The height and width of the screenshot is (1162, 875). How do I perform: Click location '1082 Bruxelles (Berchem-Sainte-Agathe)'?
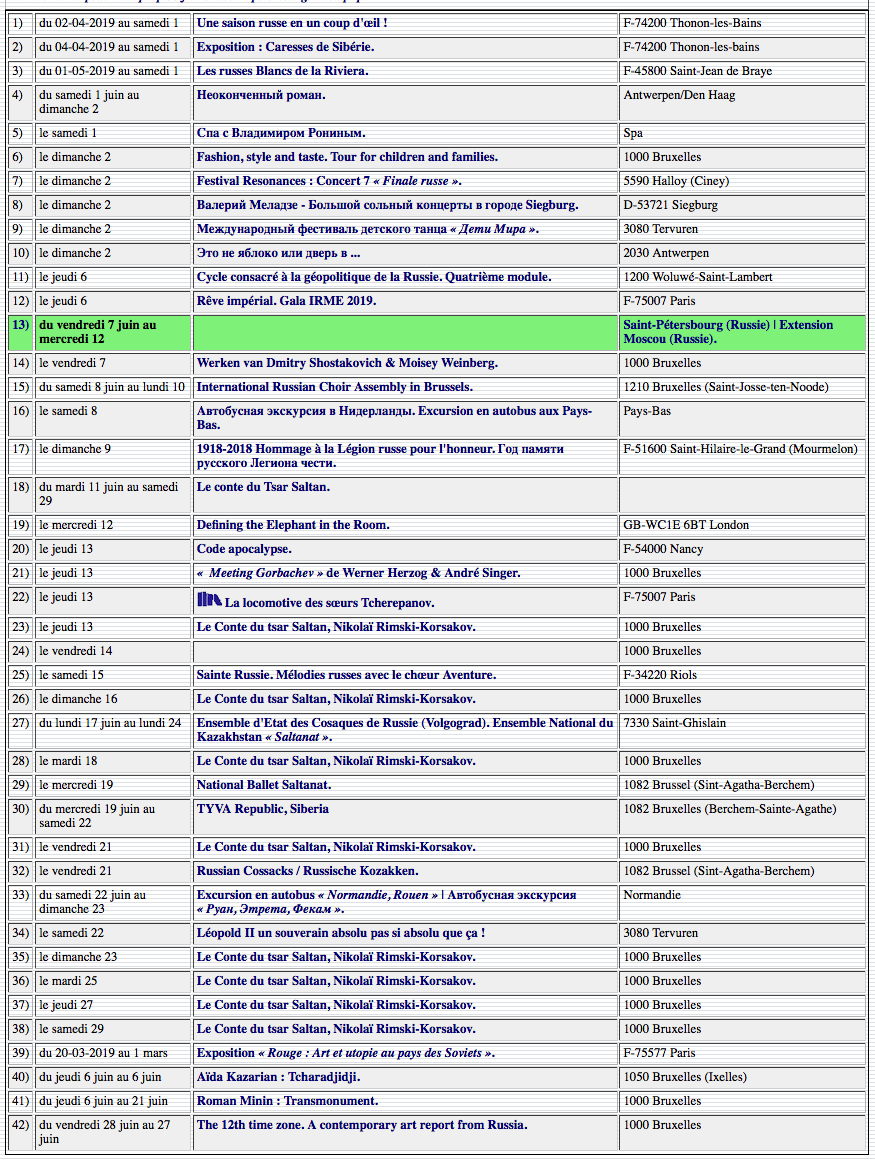coord(730,809)
